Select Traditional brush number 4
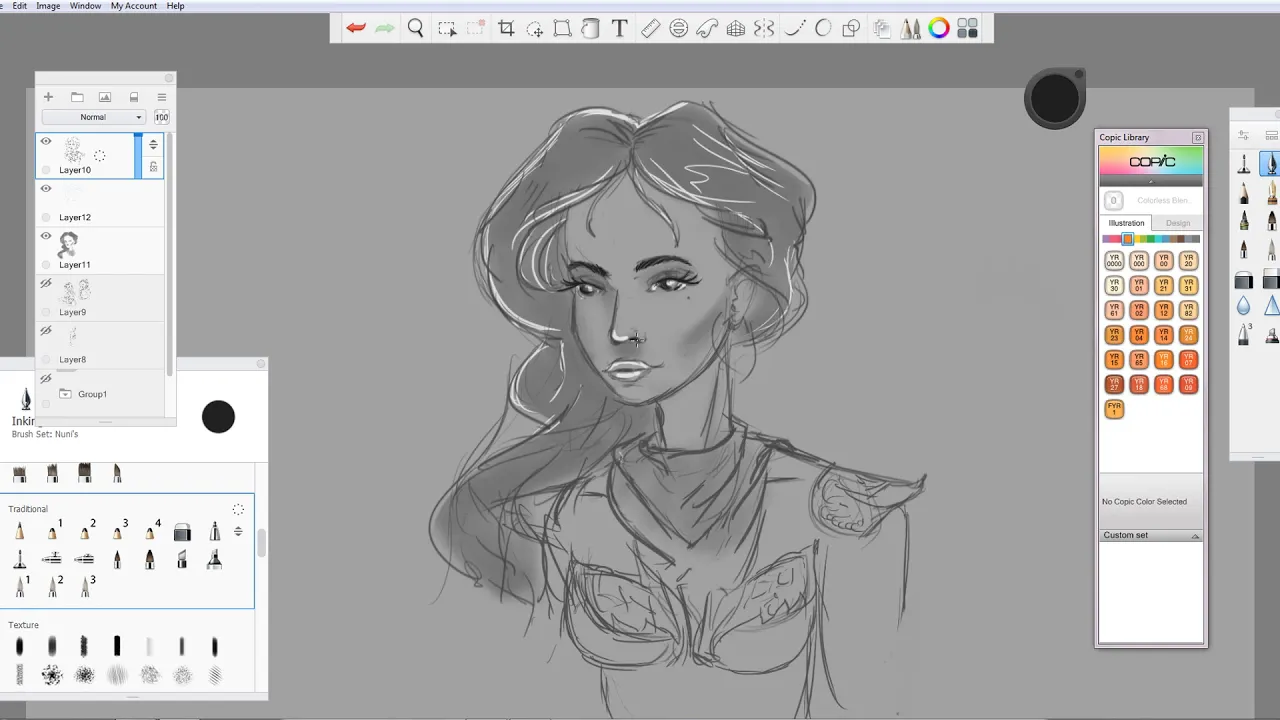 (150, 532)
